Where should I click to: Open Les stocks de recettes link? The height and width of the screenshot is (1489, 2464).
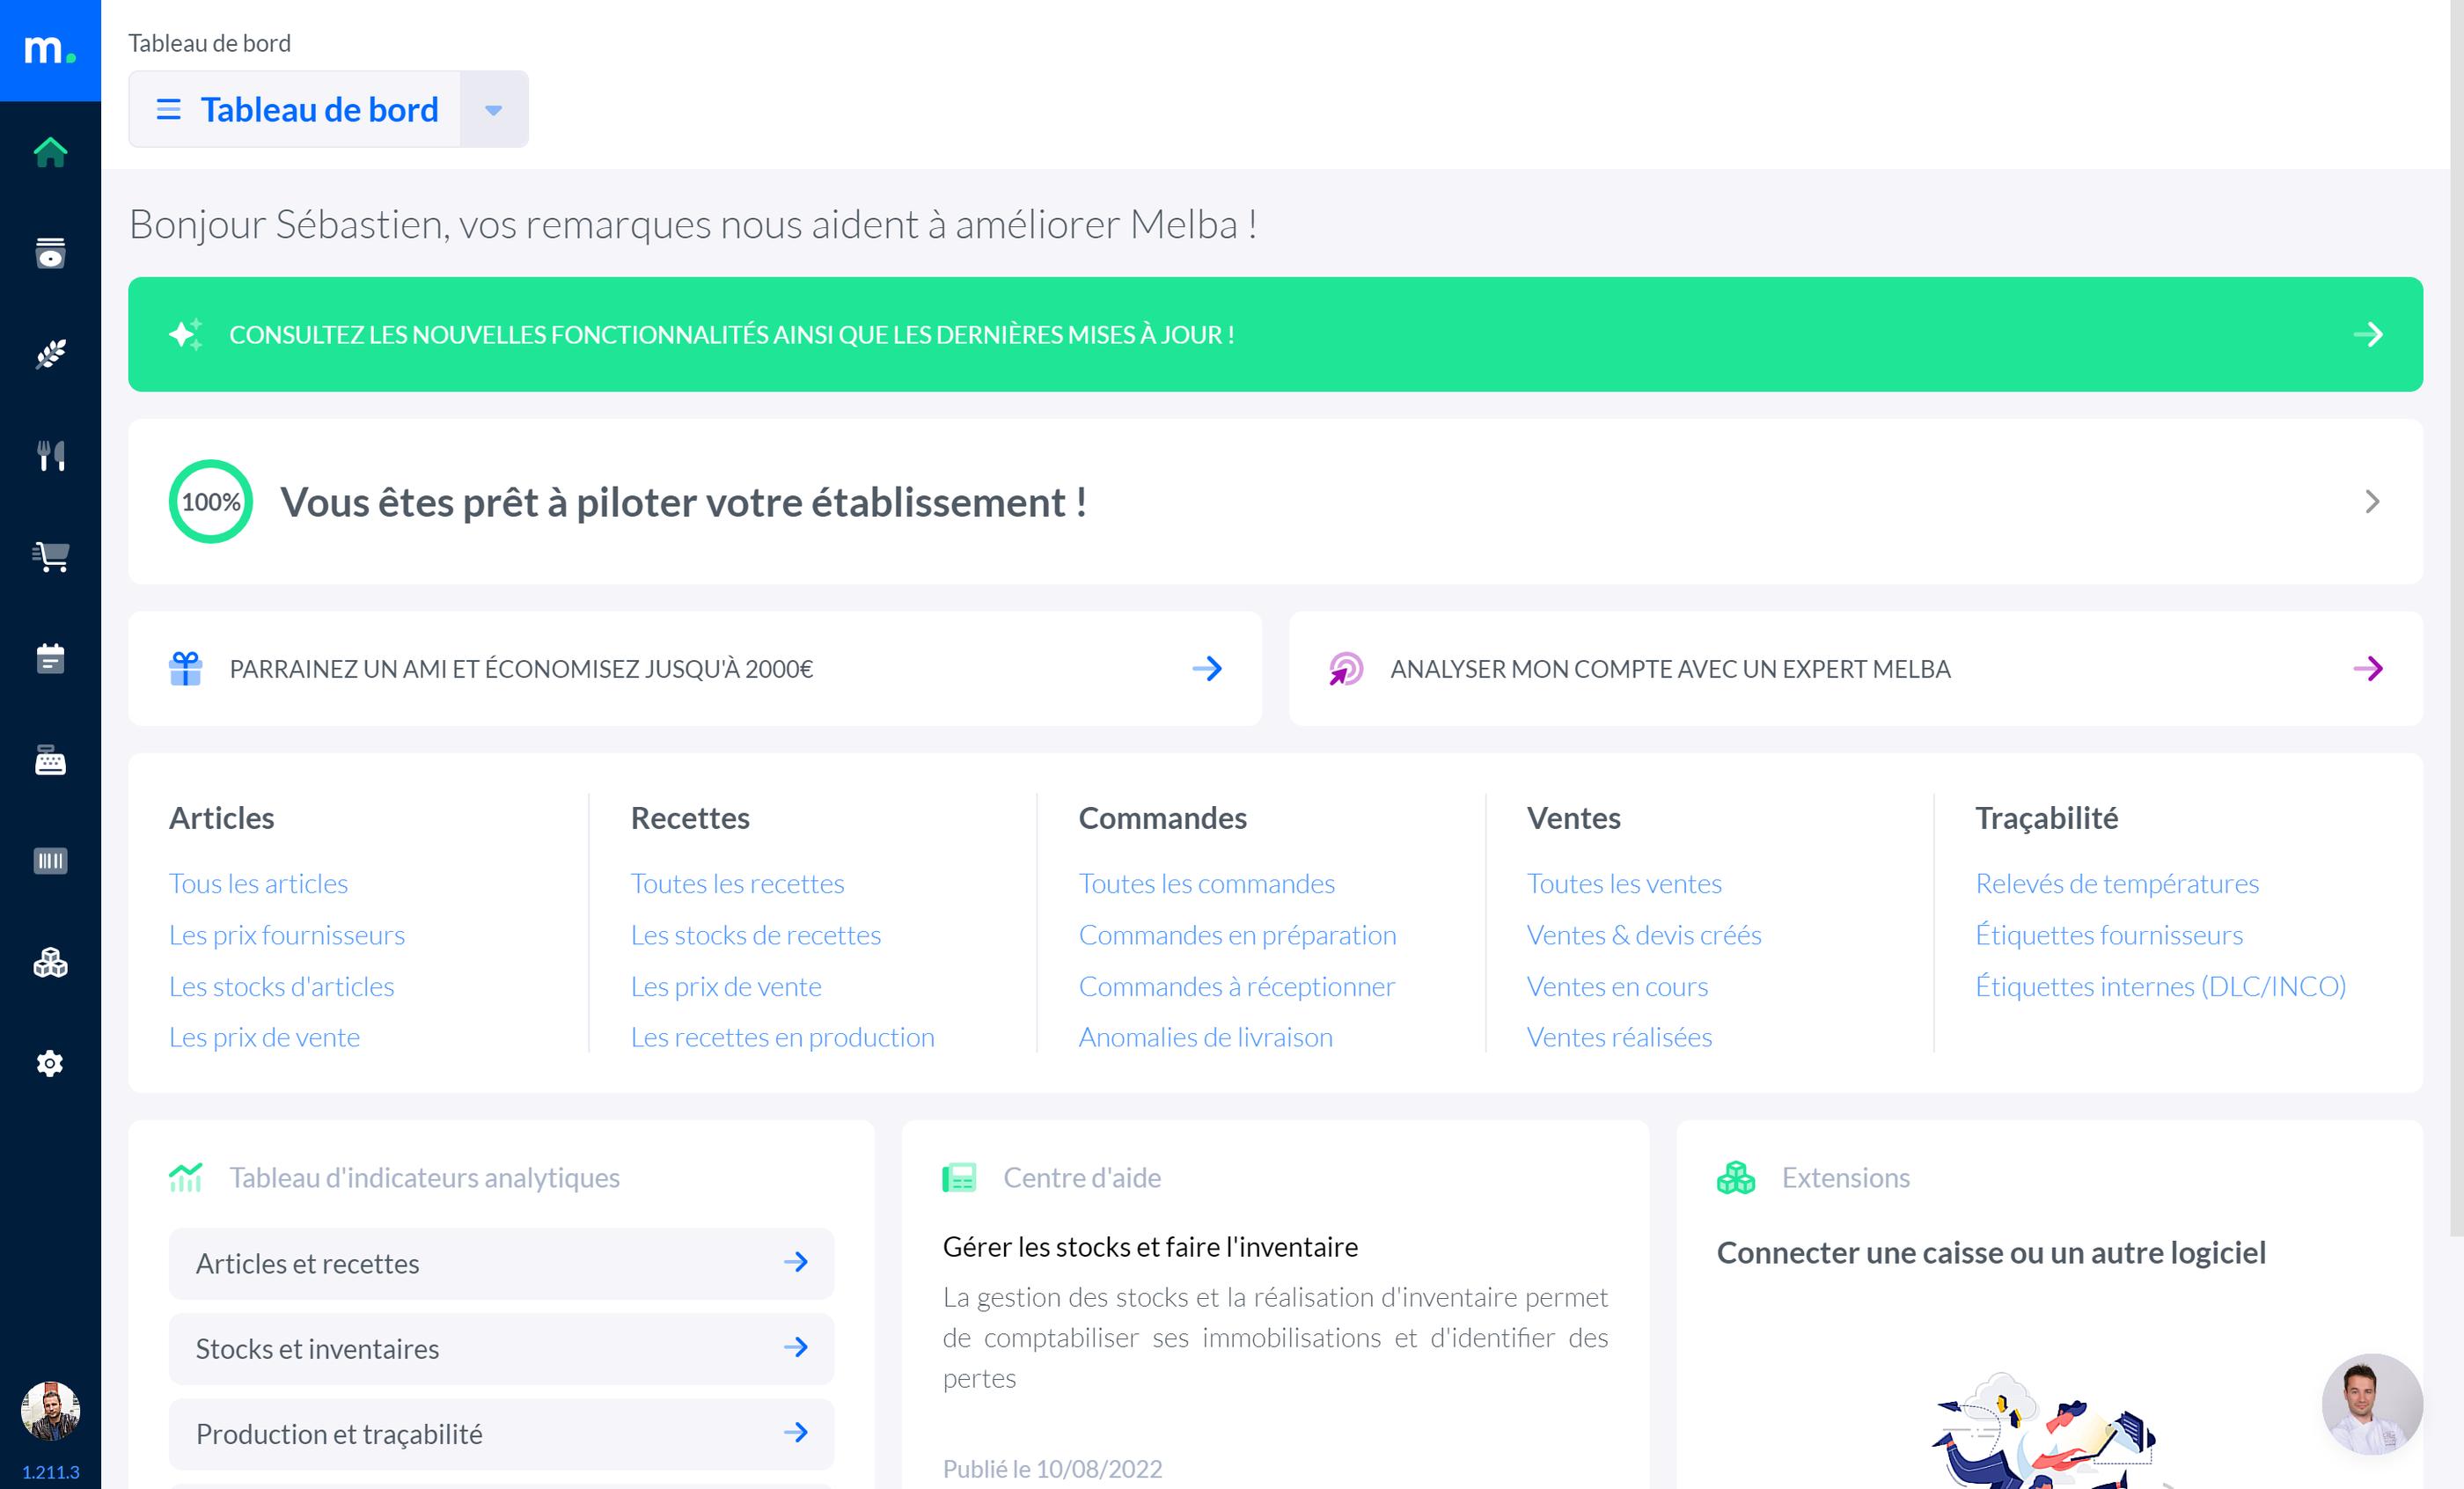point(755,935)
